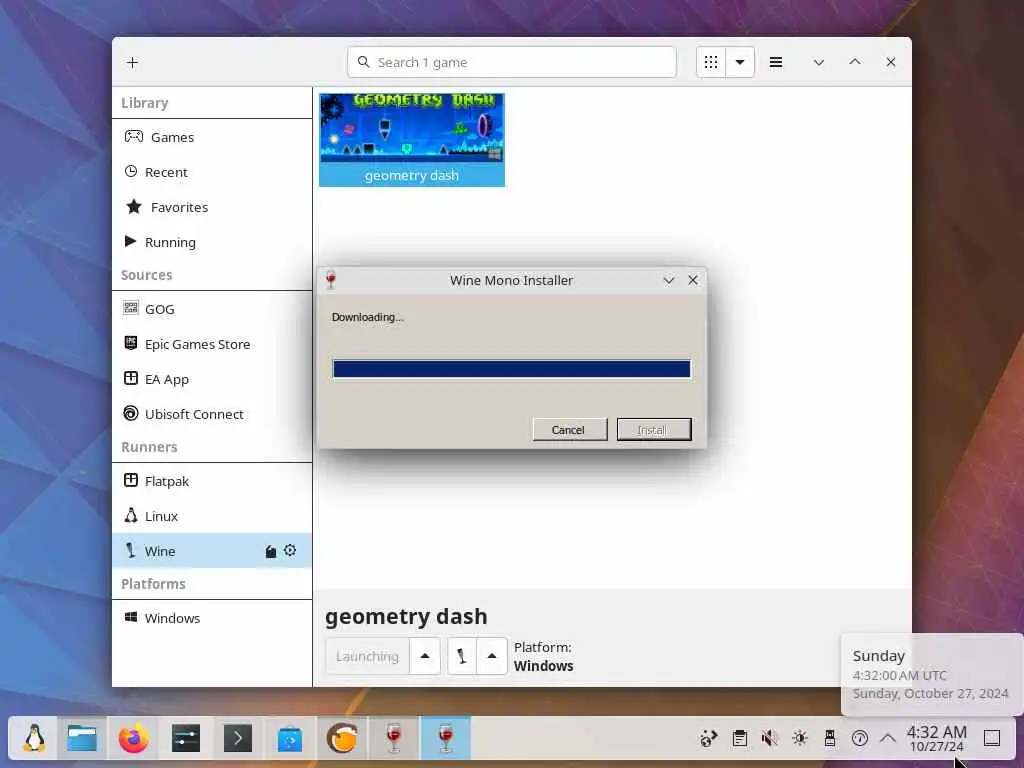Select the Linux runner
Viewport: 1024px width, 768px height.
coord(212,516)
